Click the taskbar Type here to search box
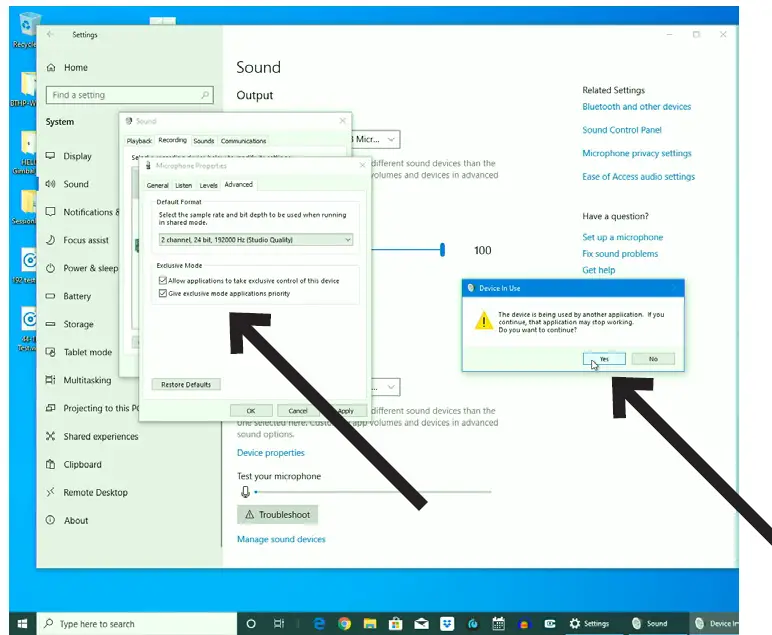 click(137, 624)
